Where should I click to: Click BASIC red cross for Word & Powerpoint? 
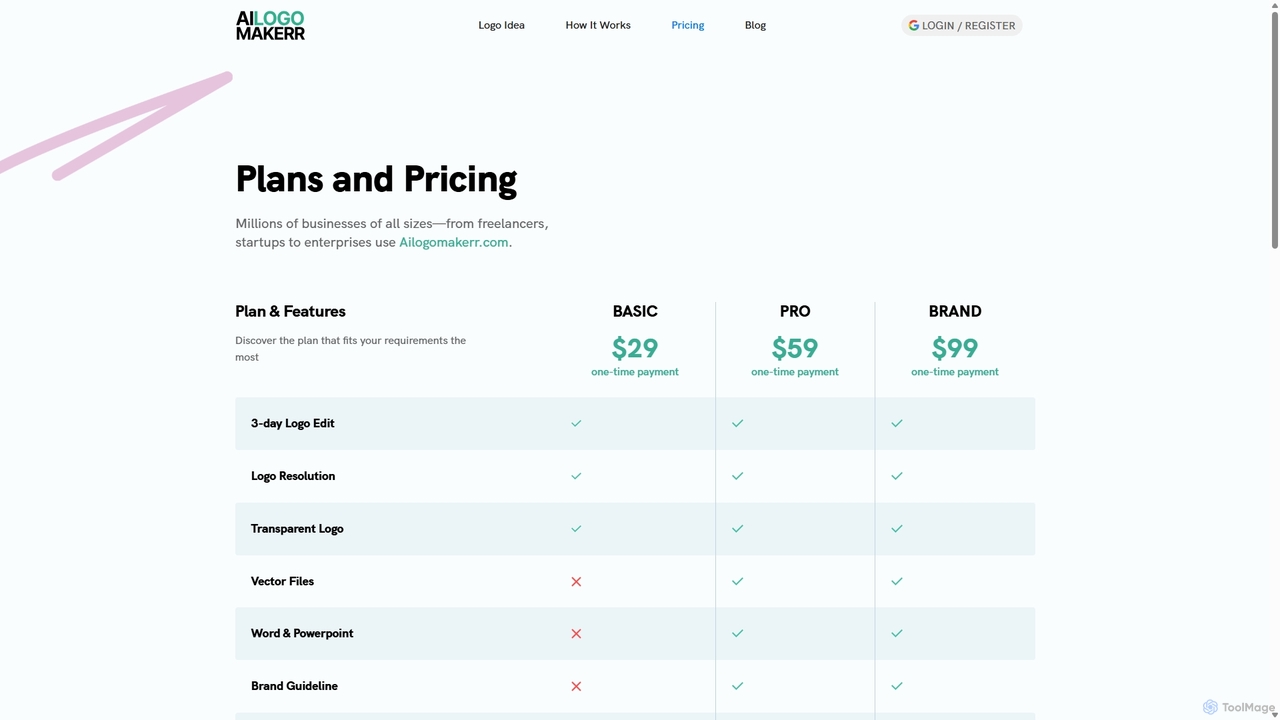pos(576,633)
